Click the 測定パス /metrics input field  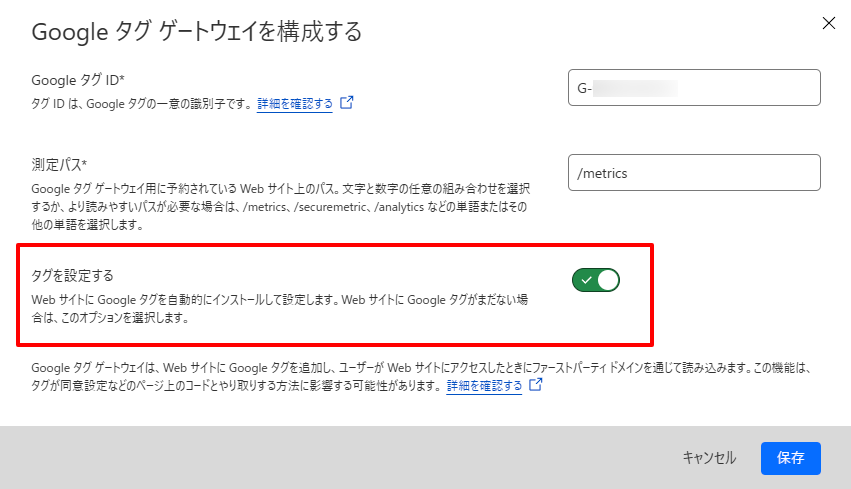[x=694, y=173]
